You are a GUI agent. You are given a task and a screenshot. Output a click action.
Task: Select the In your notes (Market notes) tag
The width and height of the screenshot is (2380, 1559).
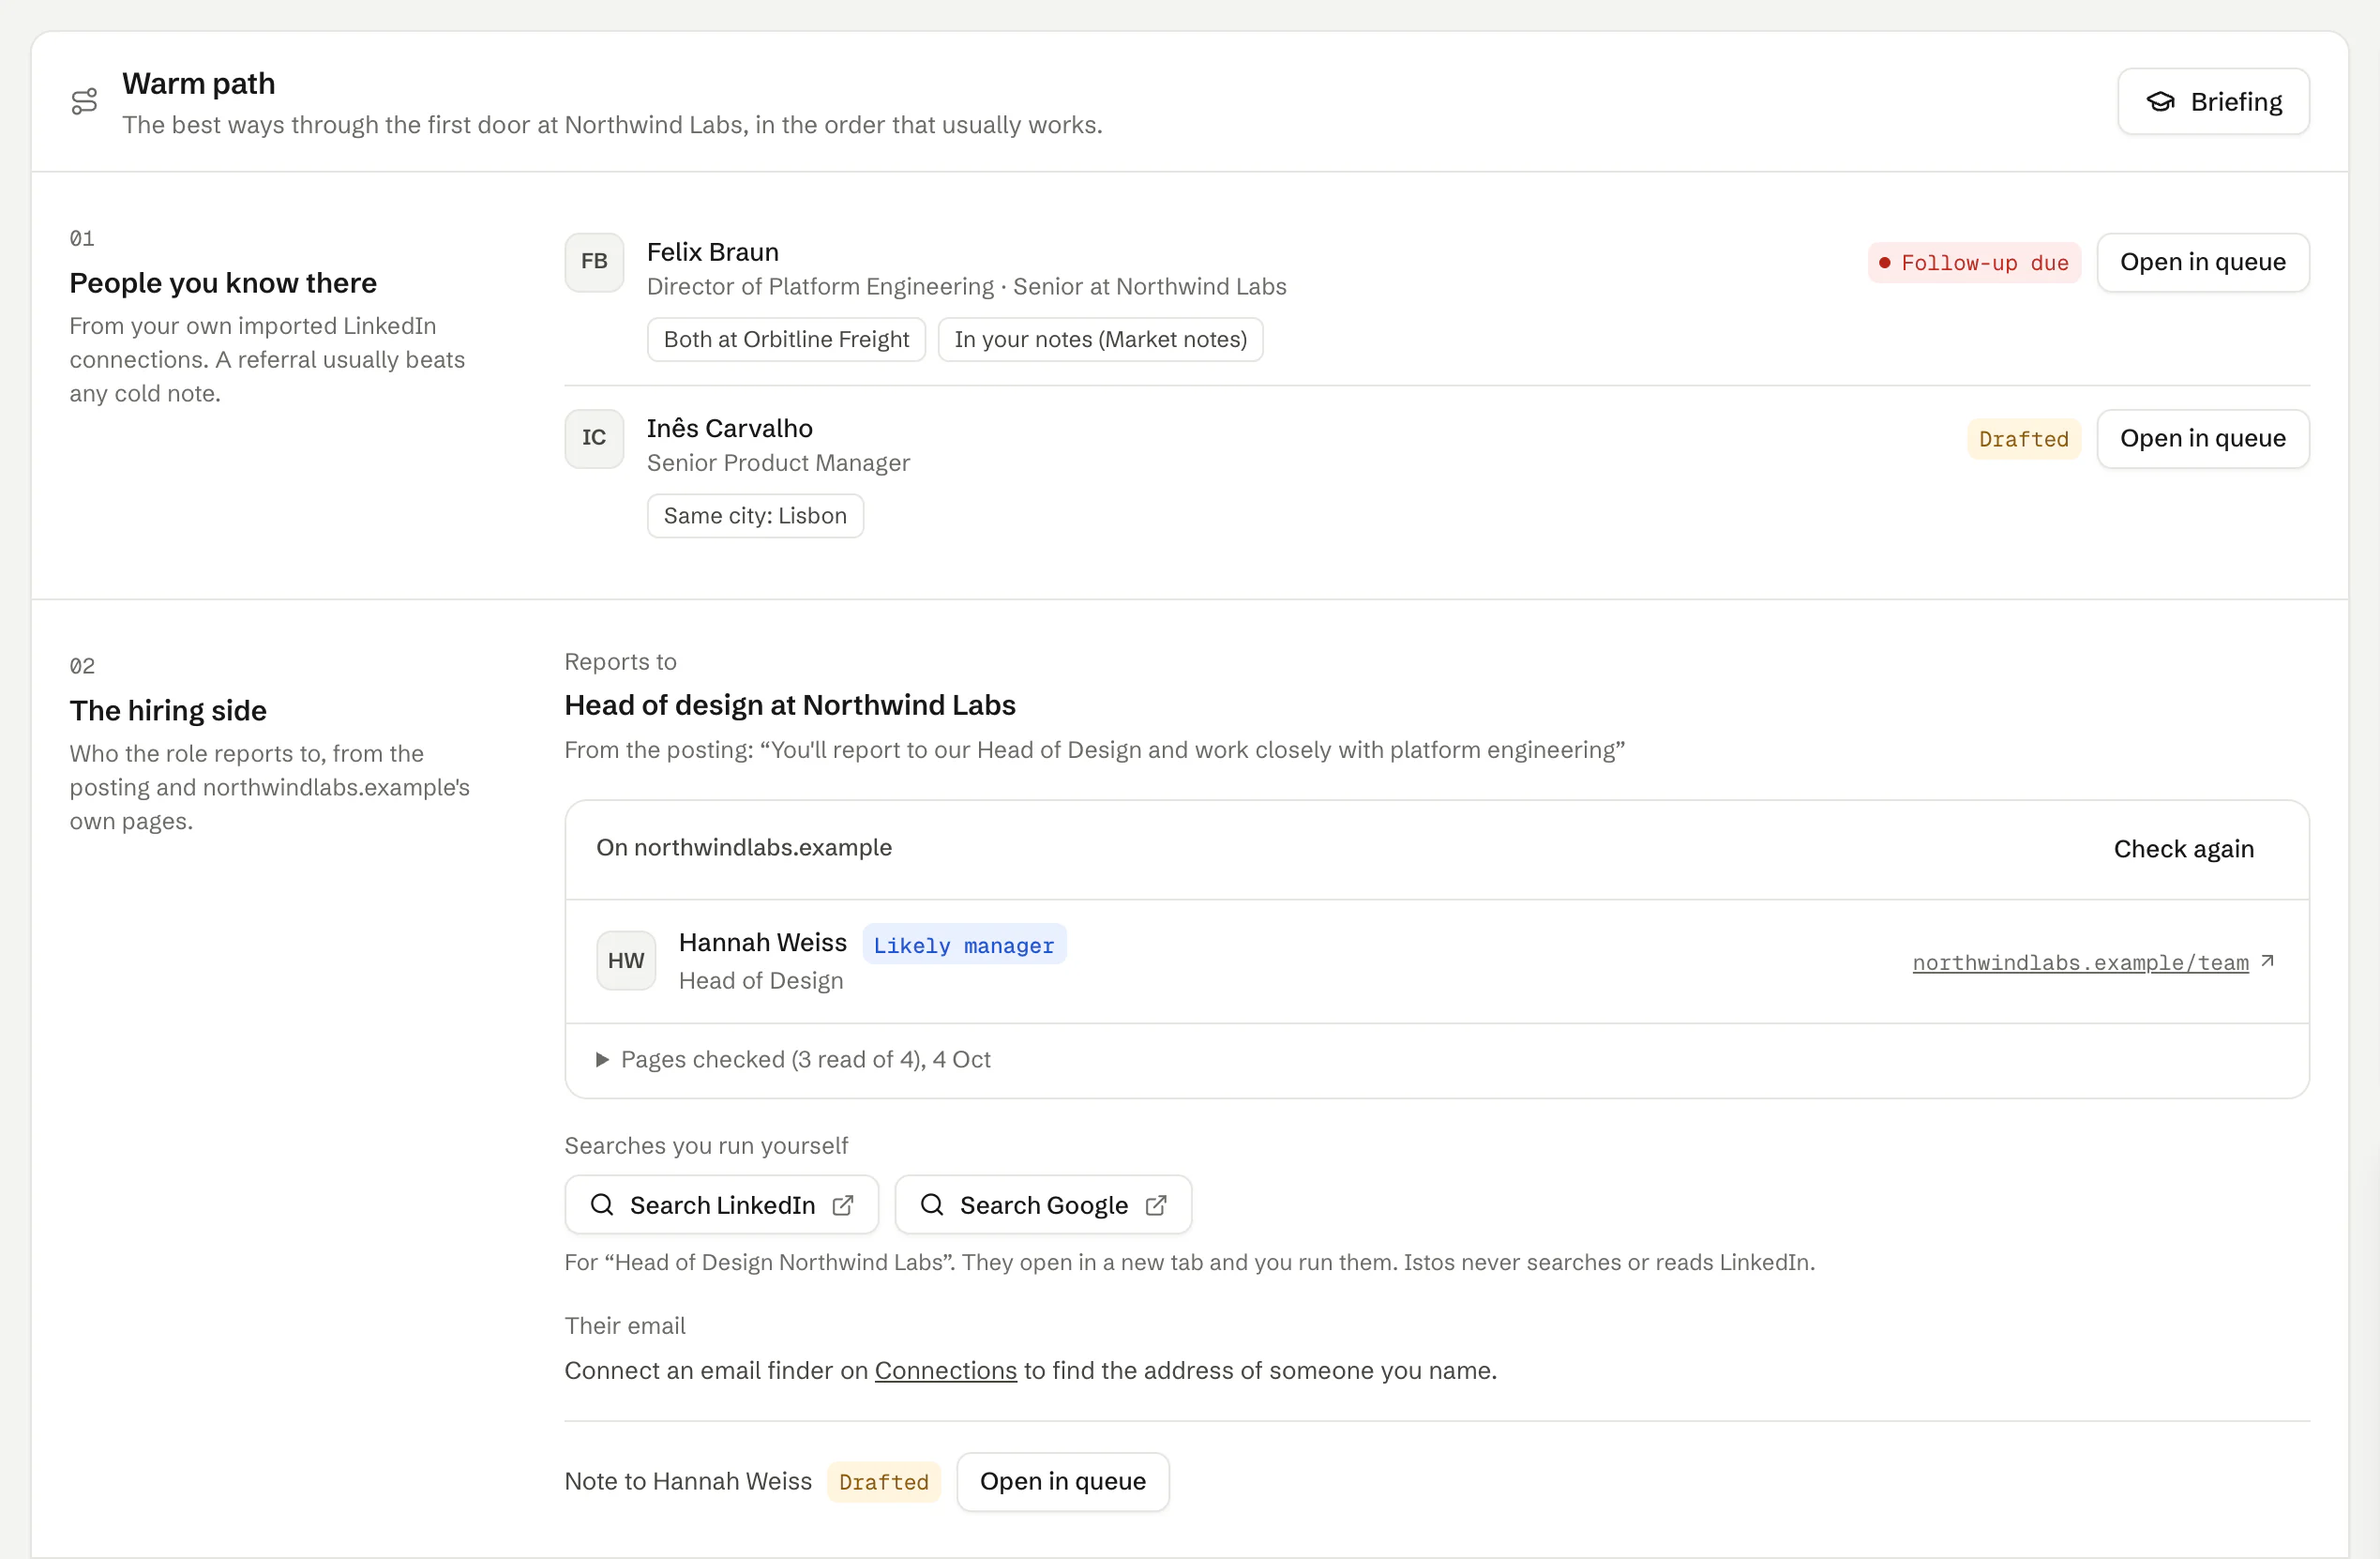[1100, 339]
